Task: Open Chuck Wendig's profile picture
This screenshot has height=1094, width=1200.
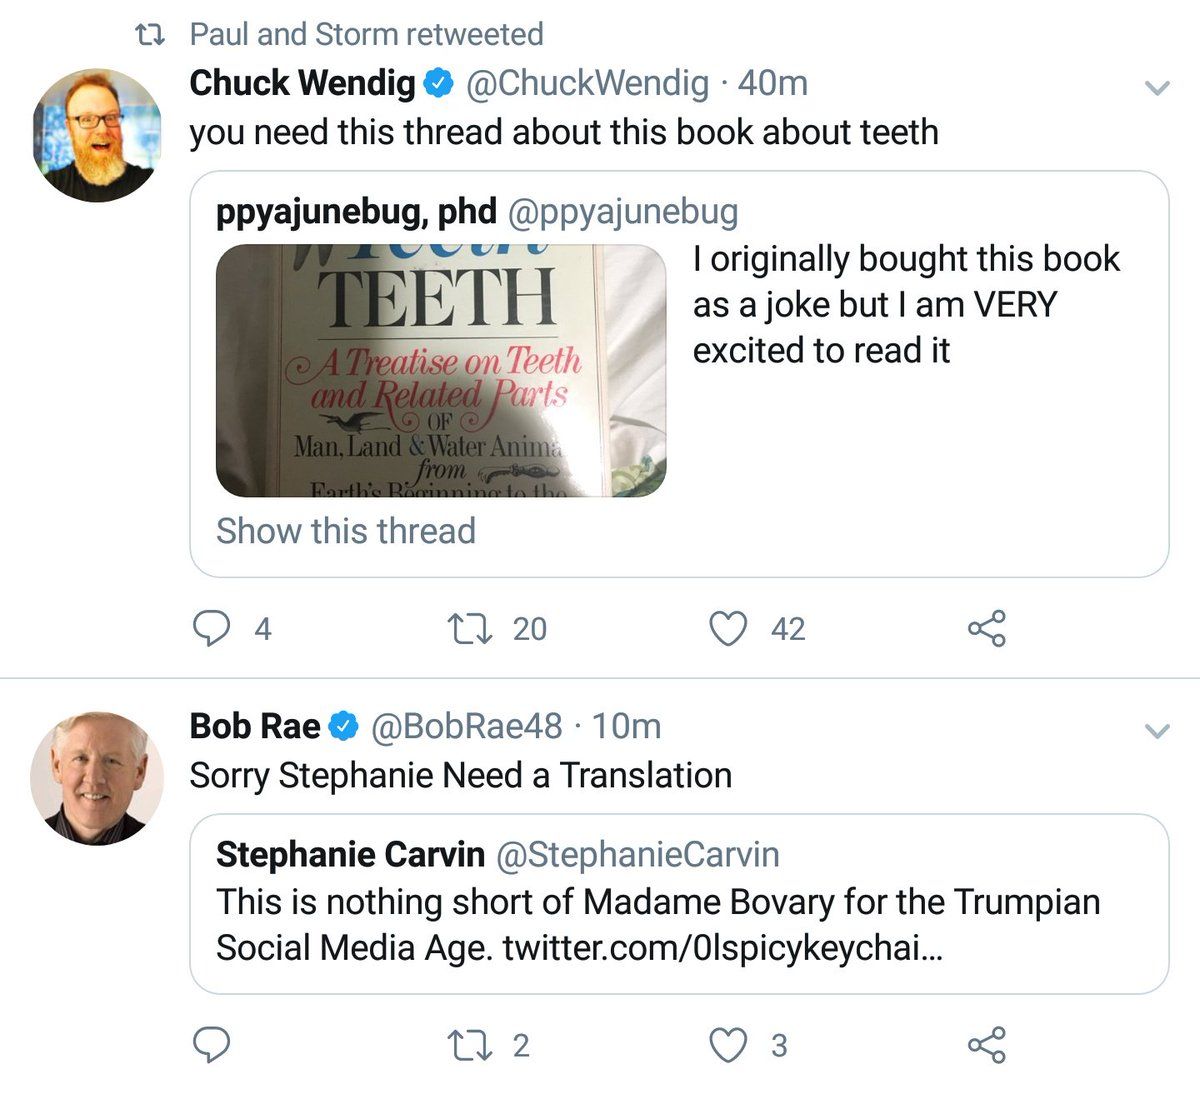Action: (x=97, y=135)
